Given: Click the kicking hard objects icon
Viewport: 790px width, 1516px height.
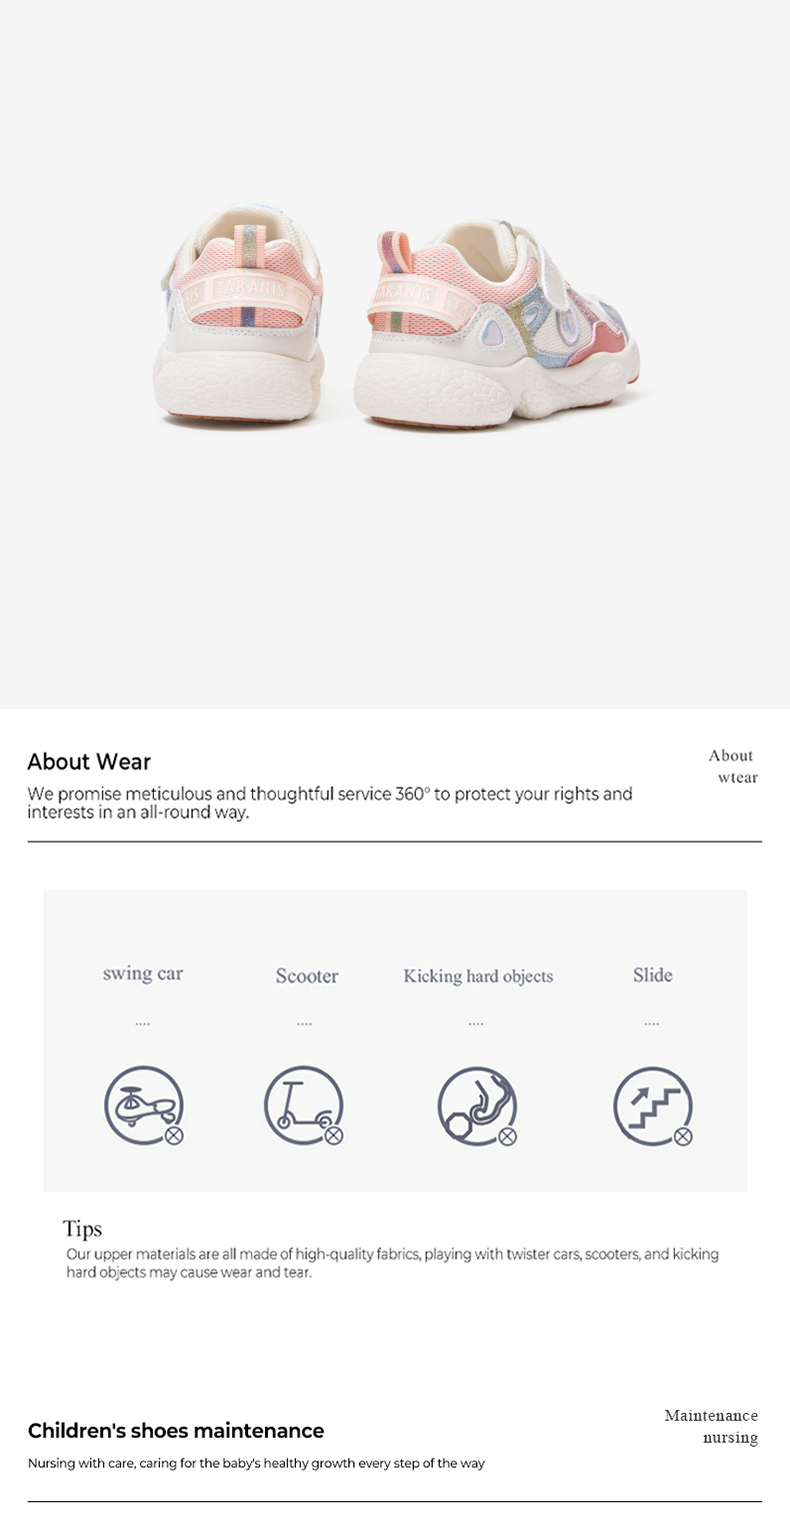Looking at the screenshot, I should point(478,1105).
